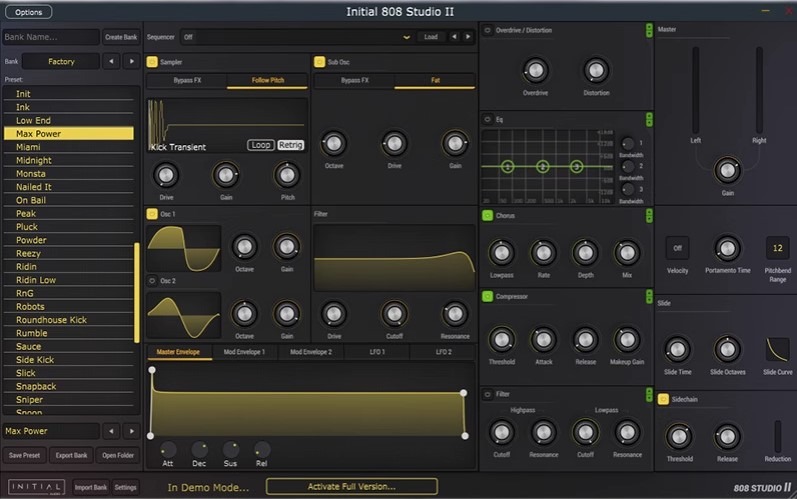Toggle the Sidechain power button

(663, 399)
